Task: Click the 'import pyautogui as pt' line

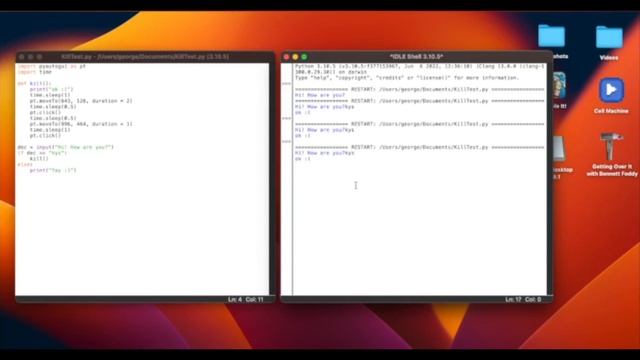Action: tap(51, 66)
